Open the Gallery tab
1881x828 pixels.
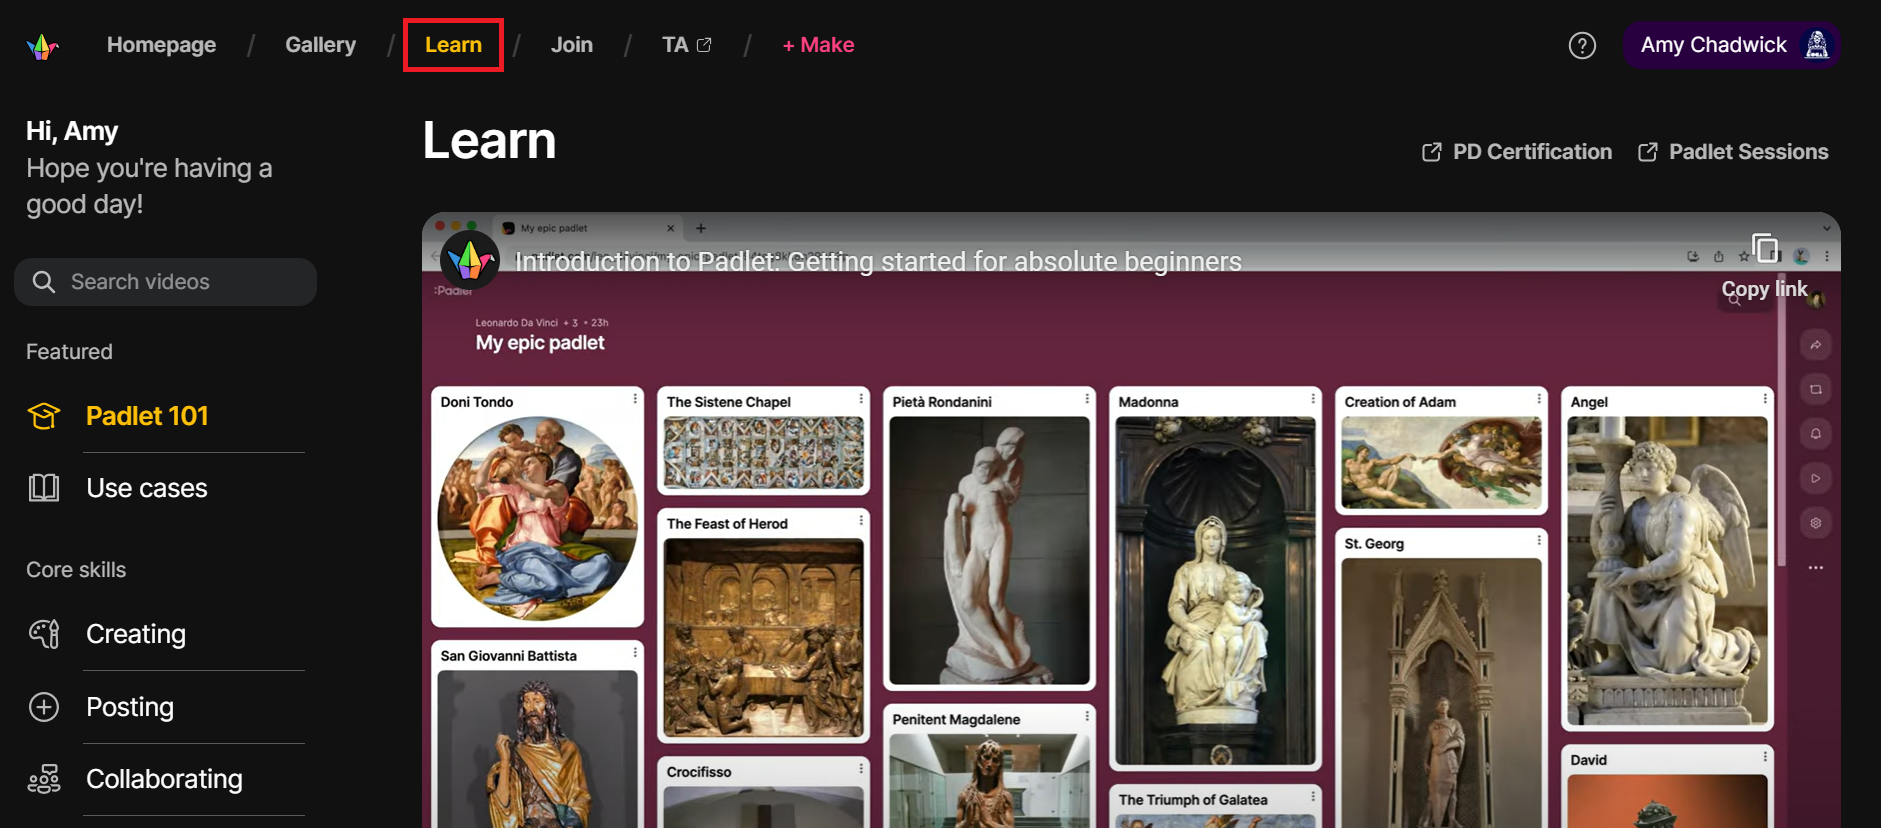click(x=320, y=45)
